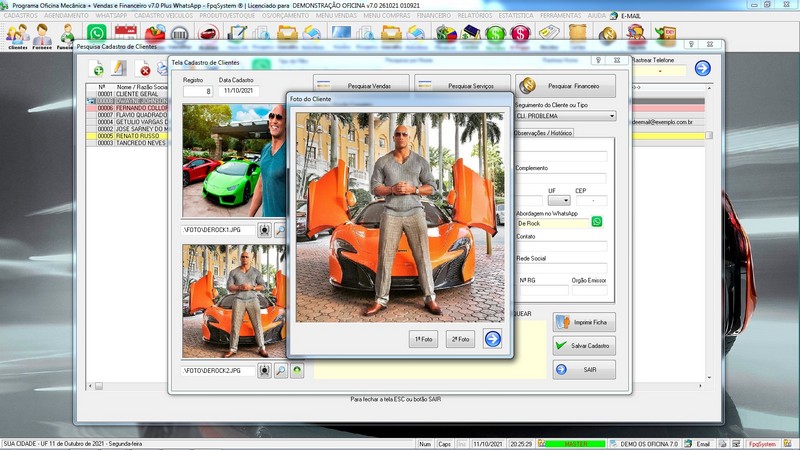
Task: Switch to Observações / Histórico tab
Action: (543, 133)
